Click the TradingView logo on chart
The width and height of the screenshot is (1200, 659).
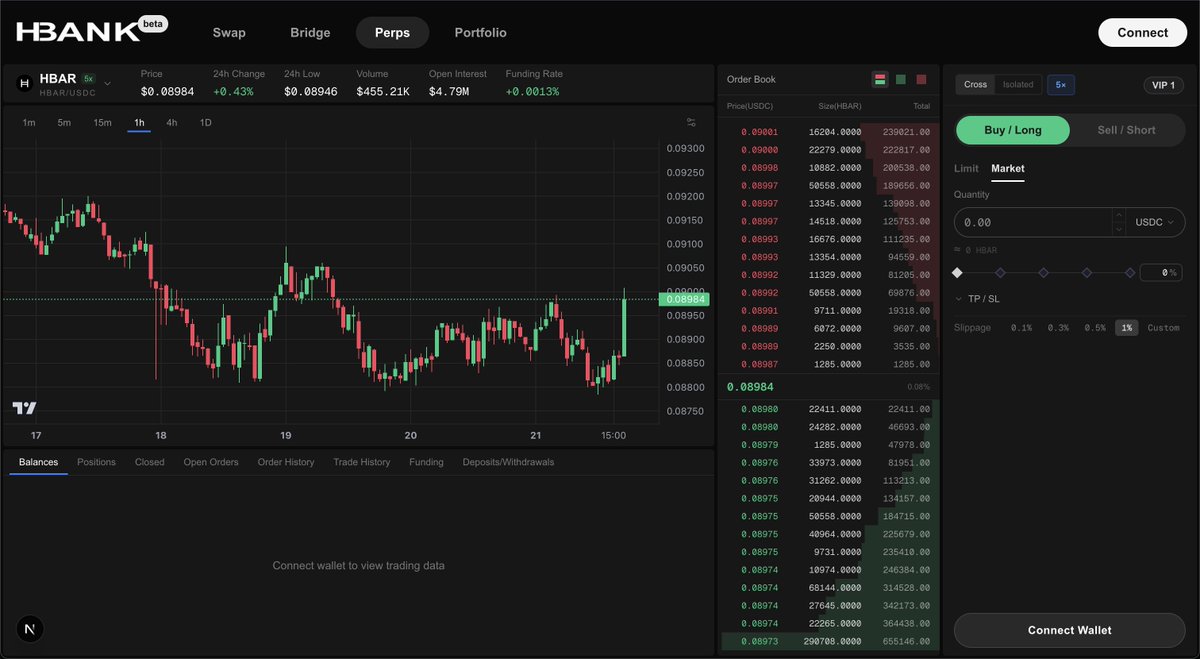24,408
